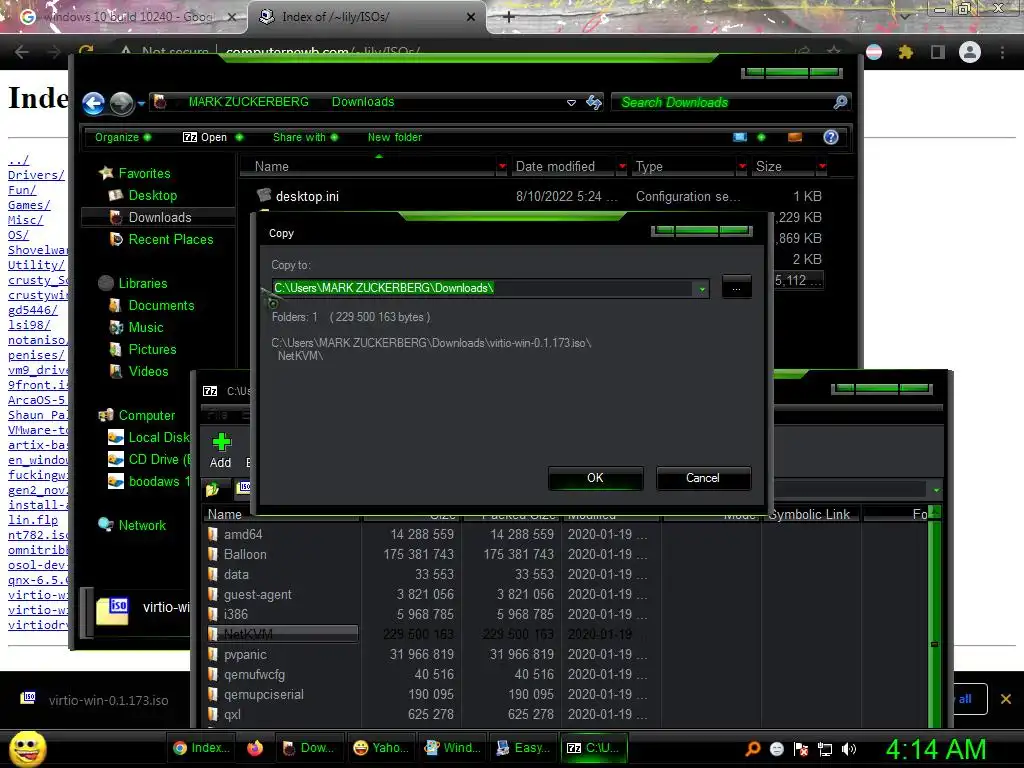The height and width of the screenshot is (768, 1024).
Task: Click Chrome extensions puzzle icon
Action: click(906, 52)
